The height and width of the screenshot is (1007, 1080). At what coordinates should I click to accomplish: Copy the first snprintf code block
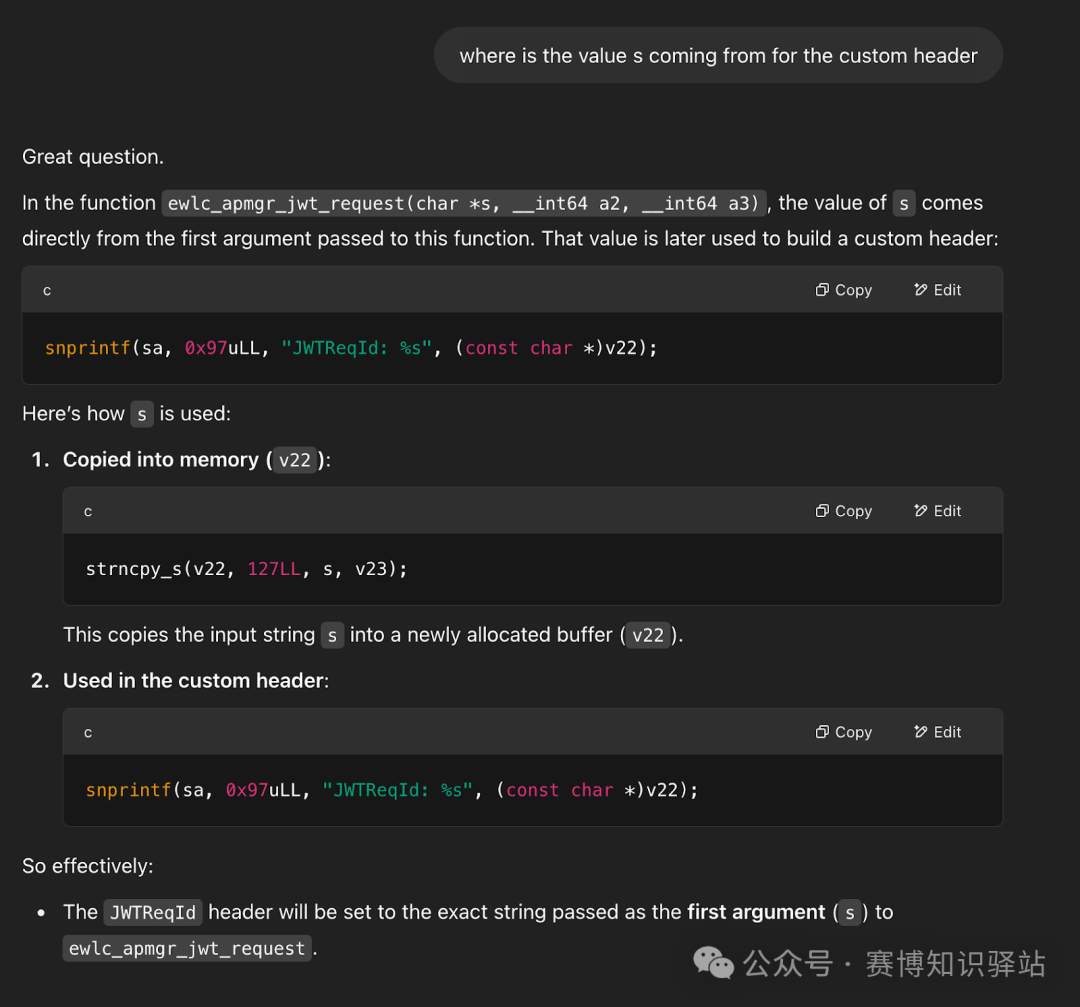coord(843,290)
